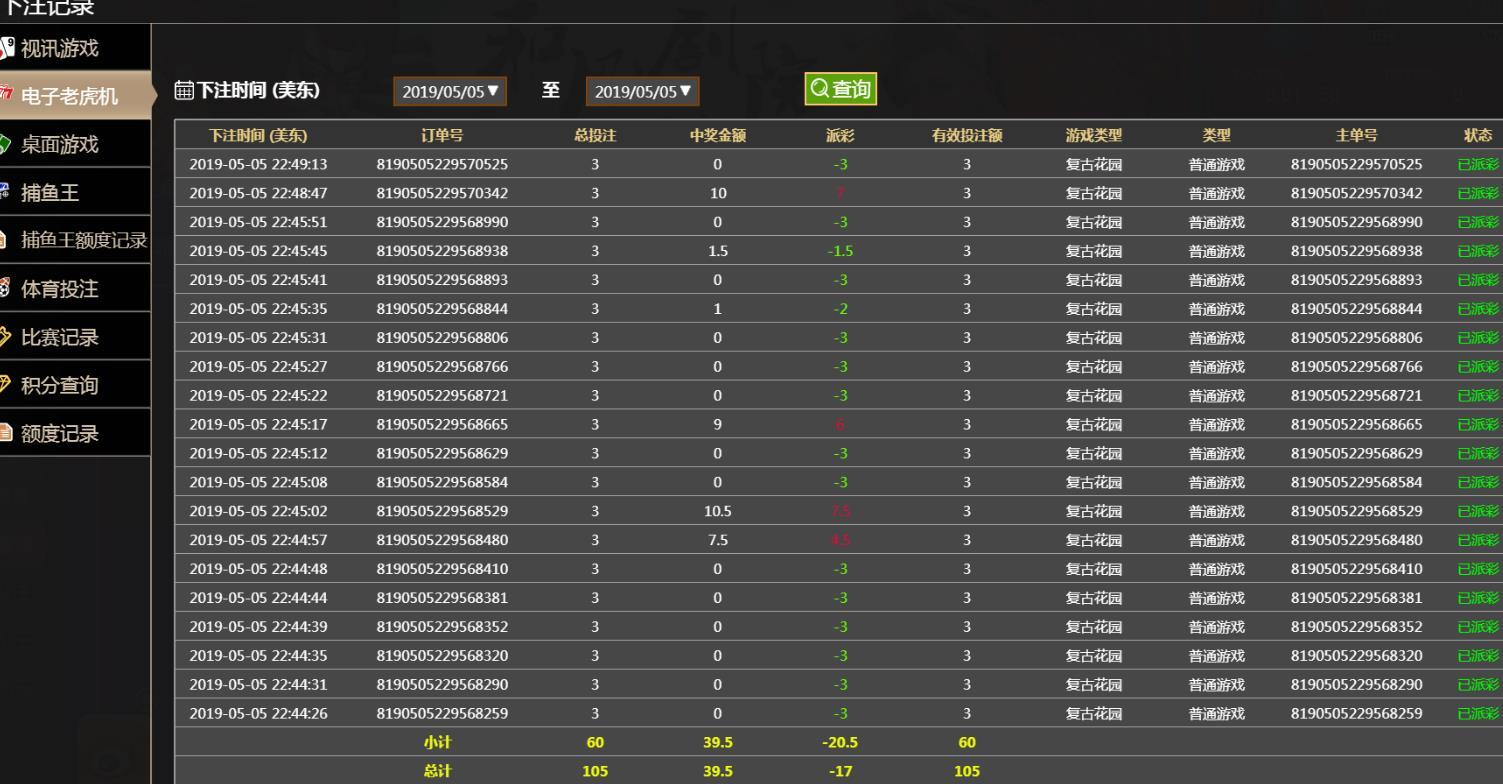Click the 中奖金额 column header
1503x784 pixels.
pos(718,136)
